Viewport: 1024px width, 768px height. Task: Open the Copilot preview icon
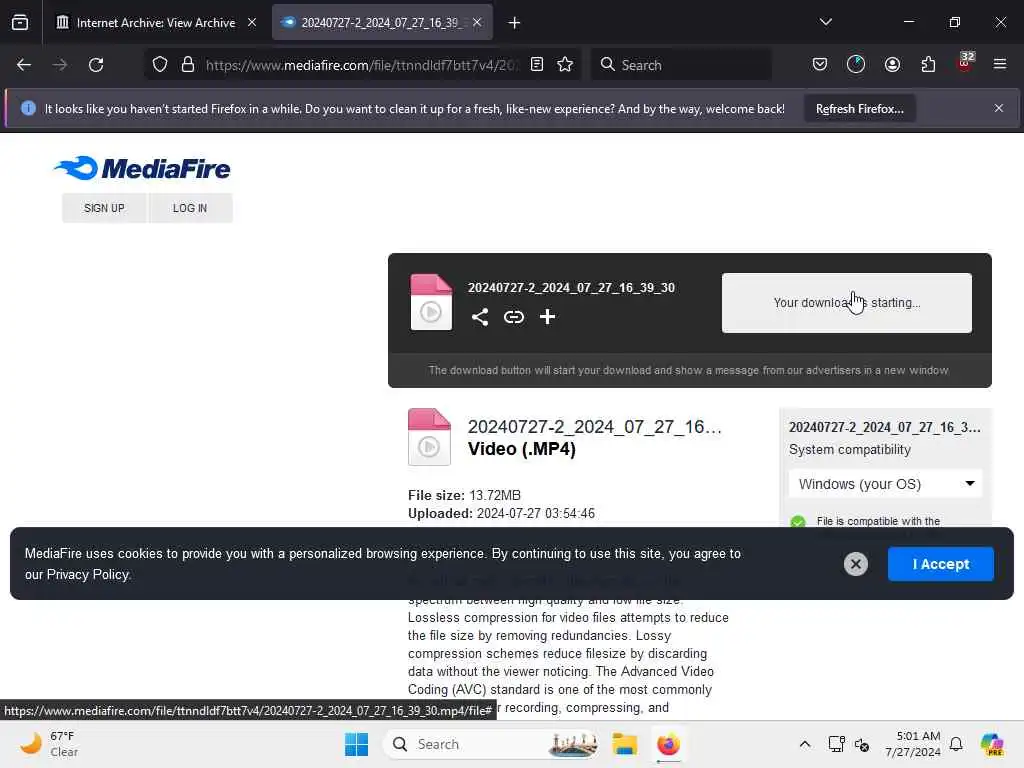992,744
